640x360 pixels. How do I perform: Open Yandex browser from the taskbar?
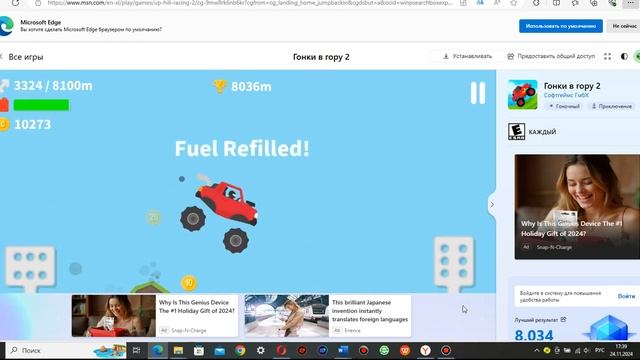pyautogui.click(x=425, y=350)
